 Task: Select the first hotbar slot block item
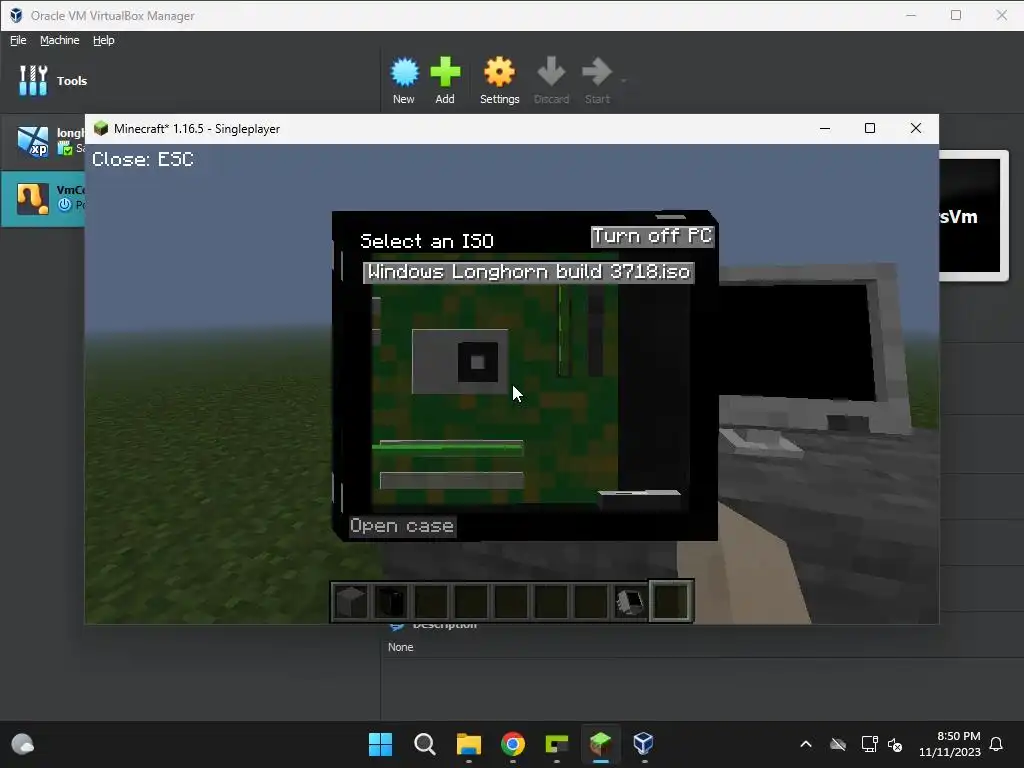pyautogui.click(x=351, y=601)
